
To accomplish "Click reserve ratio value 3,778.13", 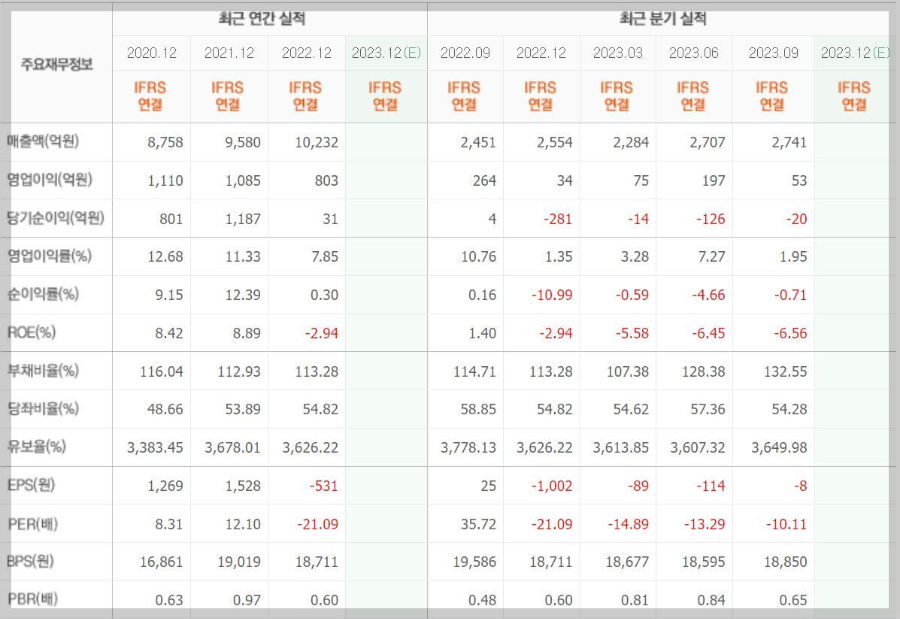I will tap(468, 448).
